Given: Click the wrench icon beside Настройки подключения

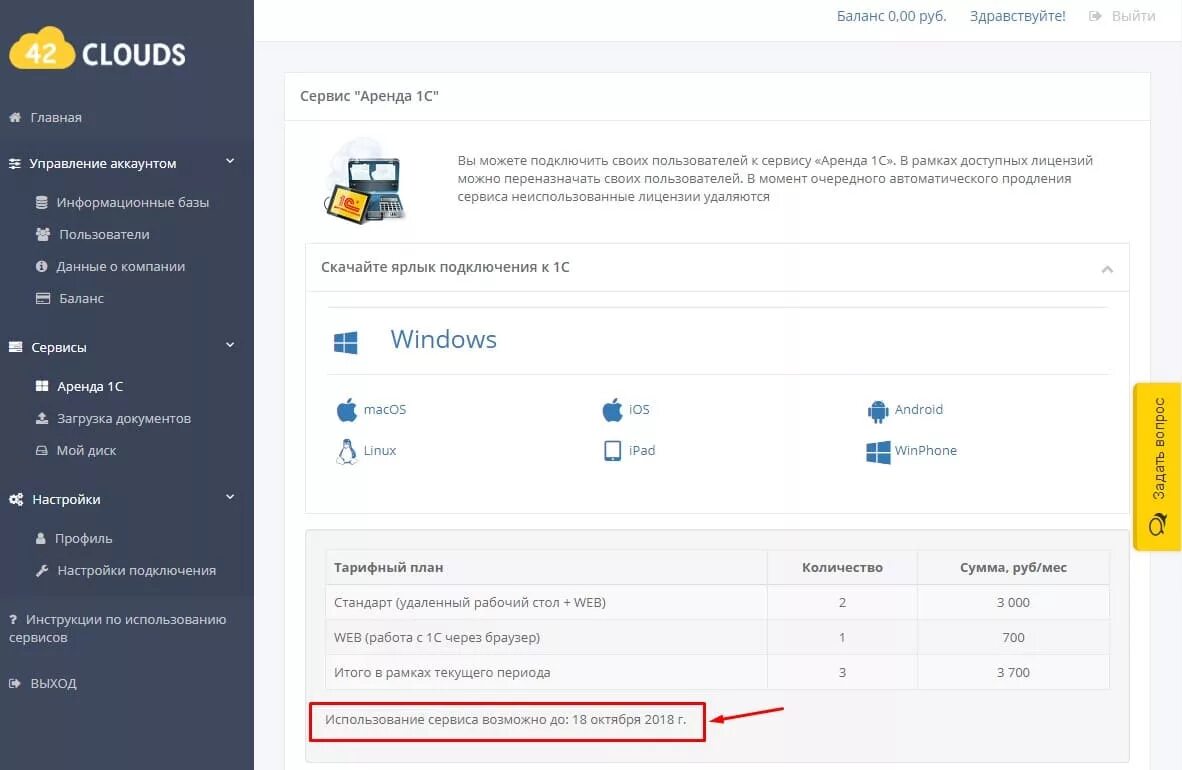Looking at the screenshot, I should point(42,571).
